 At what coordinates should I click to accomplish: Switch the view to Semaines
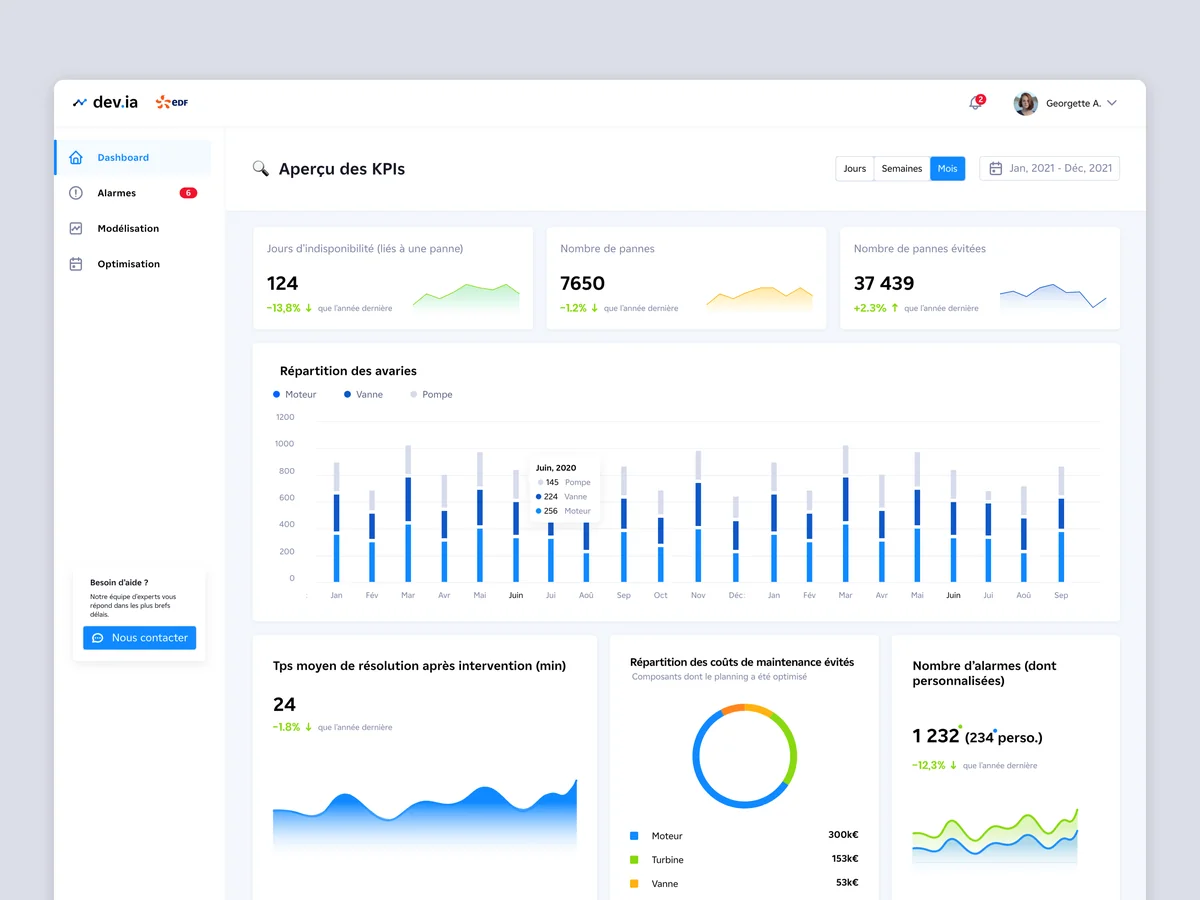click(x=902, y=169)
